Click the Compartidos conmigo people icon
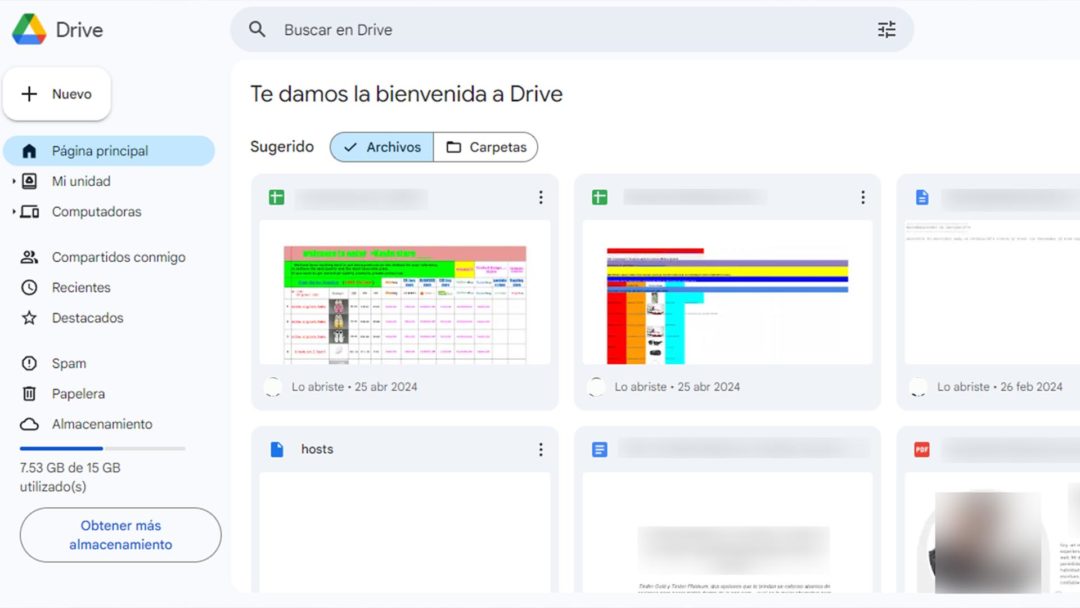 click(x=28, y=257)
